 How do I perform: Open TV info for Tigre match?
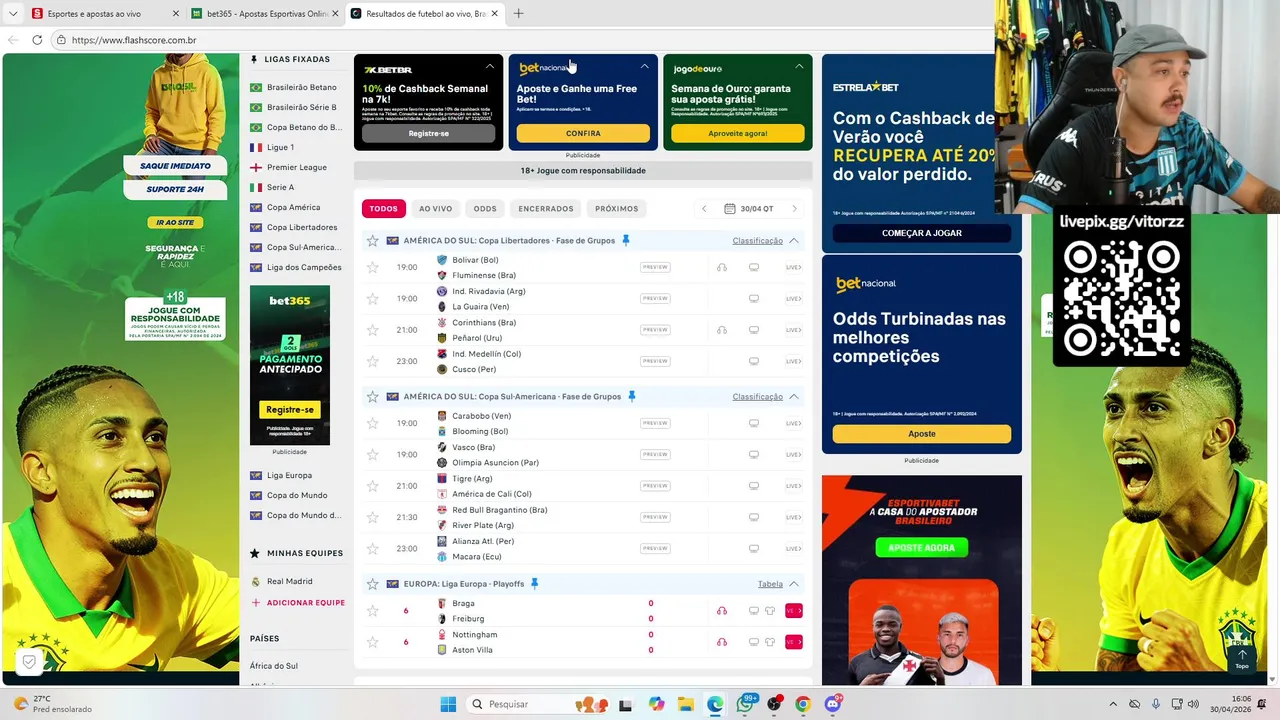pos(754,486)
